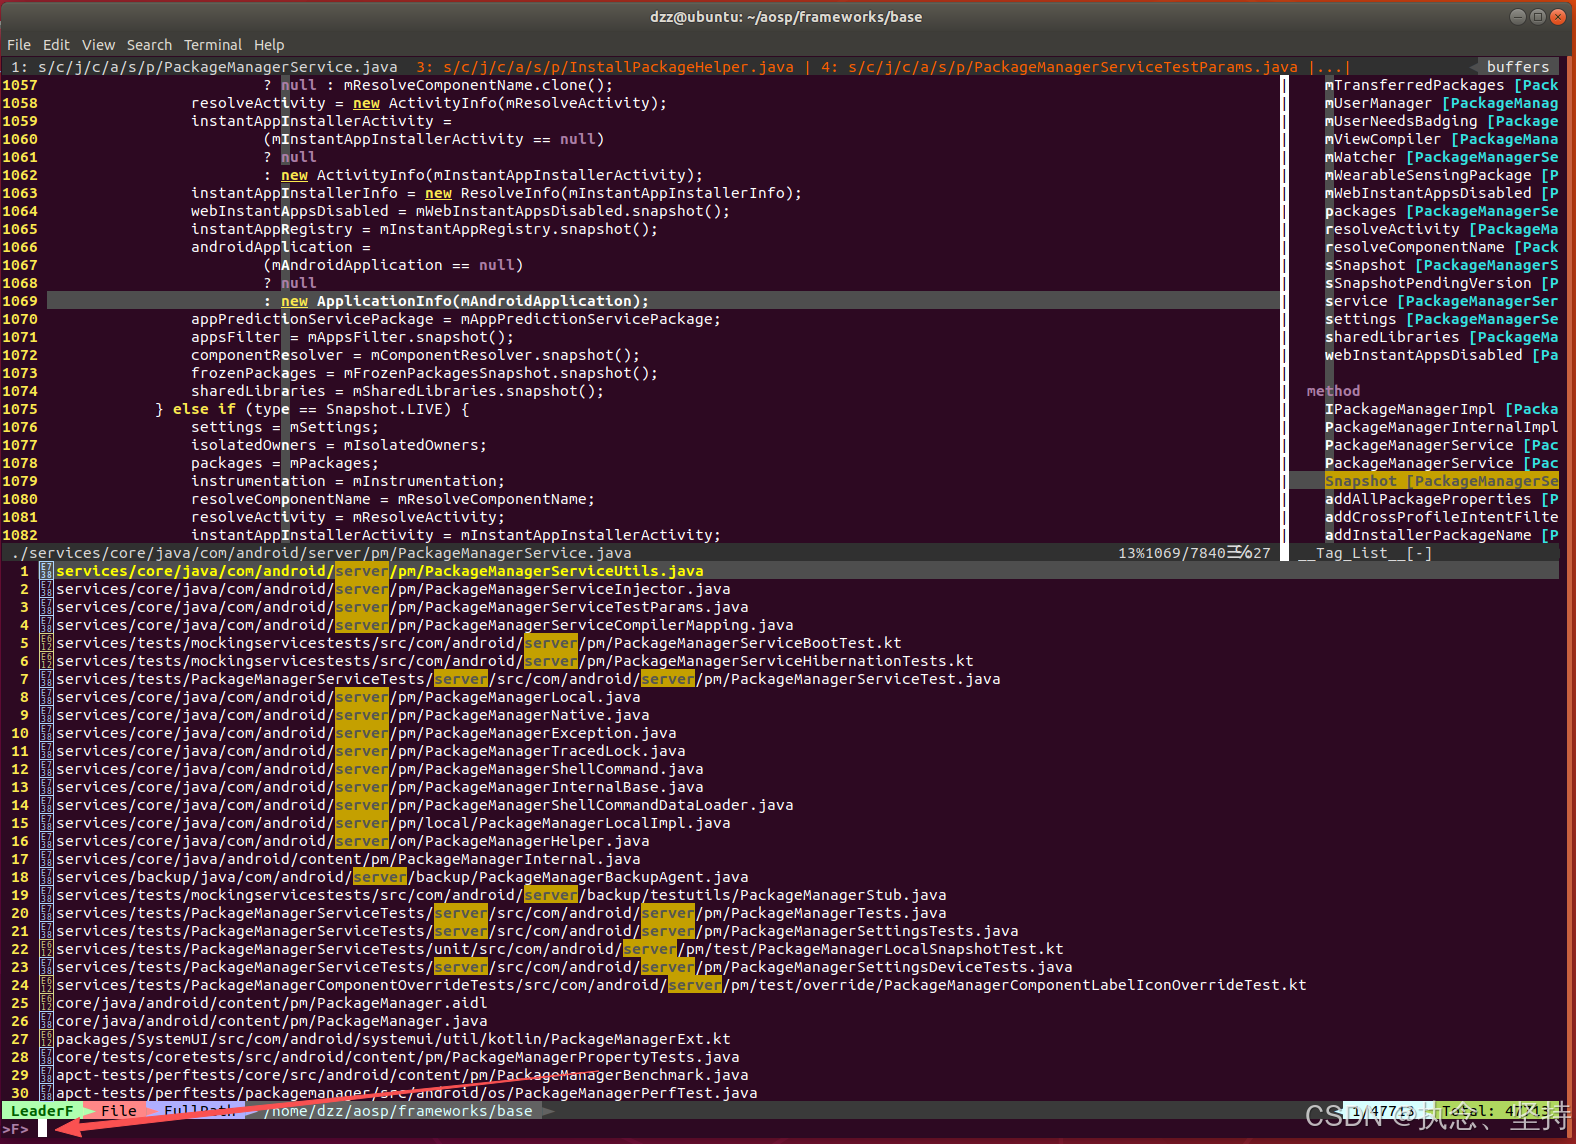
Task: Click file icon of PackageManagerStub.java result
Action: [x=46, y=895]
